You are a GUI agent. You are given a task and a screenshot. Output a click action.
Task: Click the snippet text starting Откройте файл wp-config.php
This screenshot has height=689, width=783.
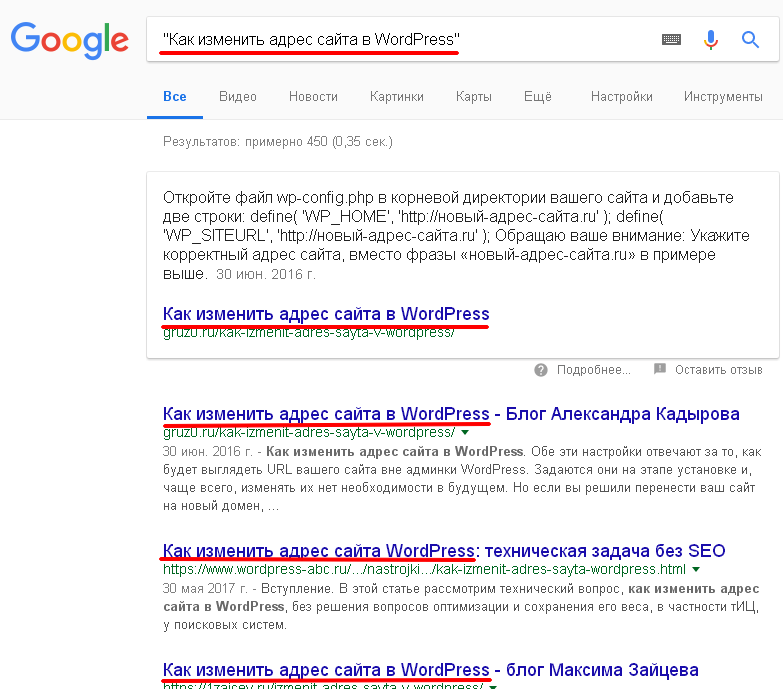[x=456, y=236]
